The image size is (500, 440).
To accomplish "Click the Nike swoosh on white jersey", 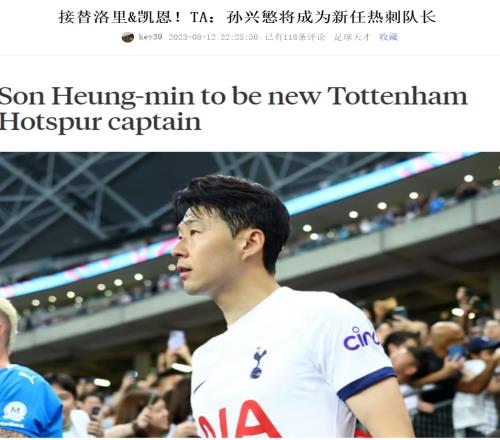I will (200, 386).
